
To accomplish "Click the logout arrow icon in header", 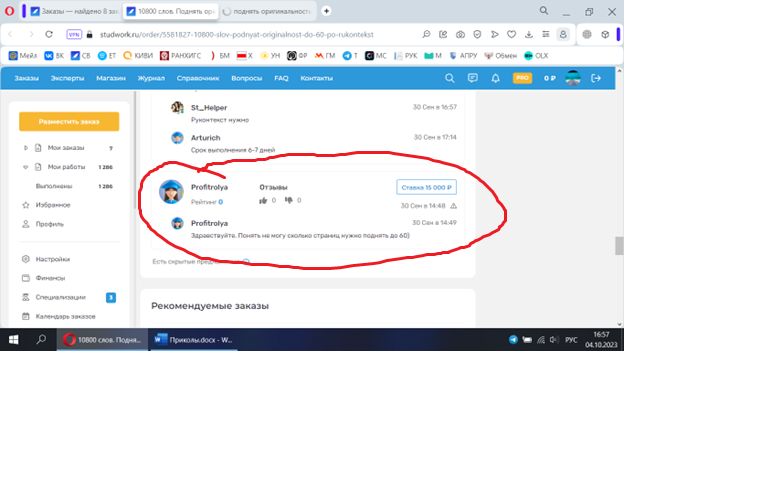I will tap(596, 78).
